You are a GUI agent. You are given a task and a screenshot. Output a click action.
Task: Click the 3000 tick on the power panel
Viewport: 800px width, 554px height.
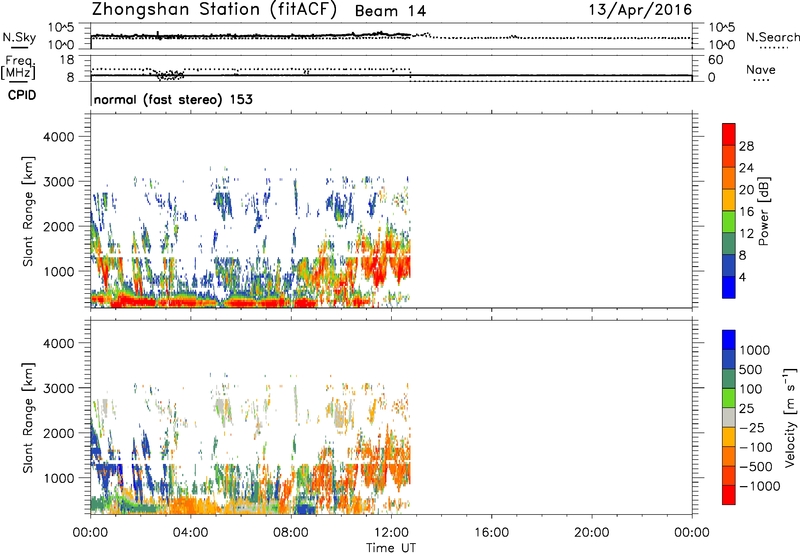click(x=59, y=182)
